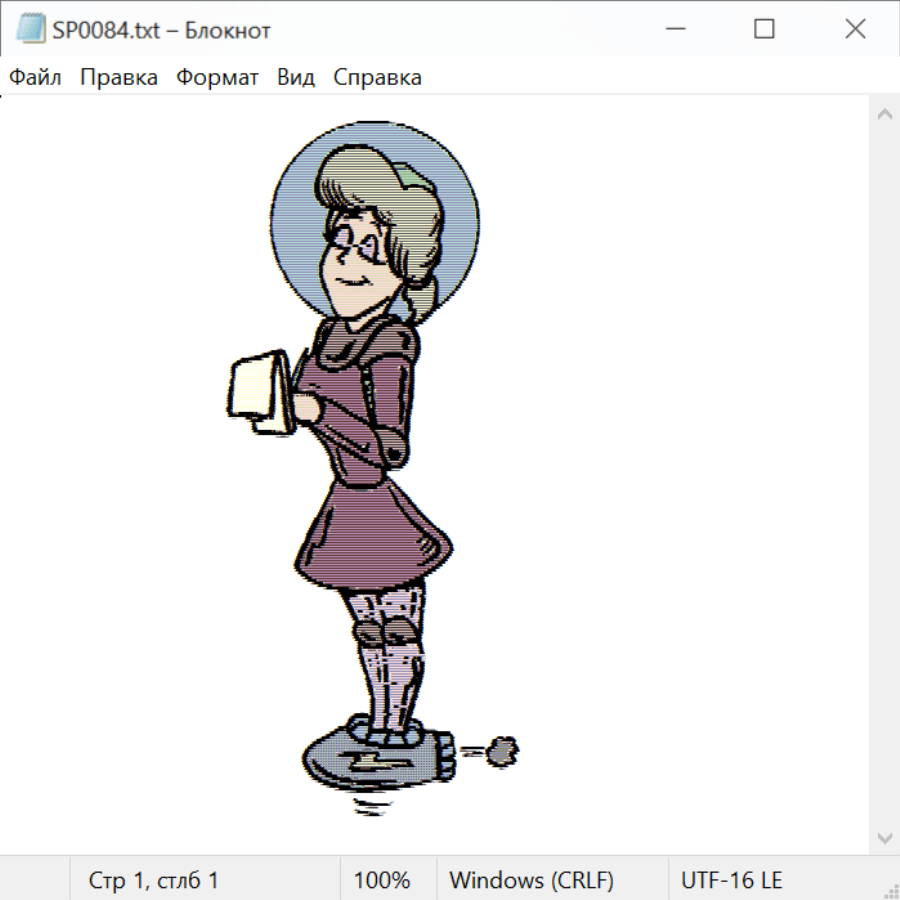Minimize the Блокнот window
This screenshot has height=900, width=900.
[x=673, y=30]
